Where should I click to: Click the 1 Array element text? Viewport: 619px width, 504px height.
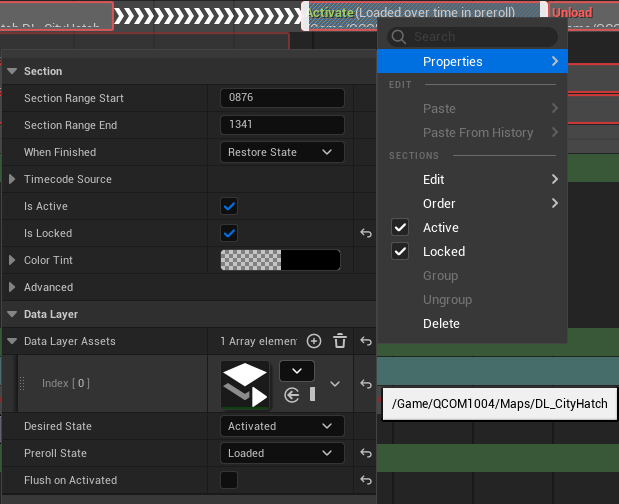258,341
